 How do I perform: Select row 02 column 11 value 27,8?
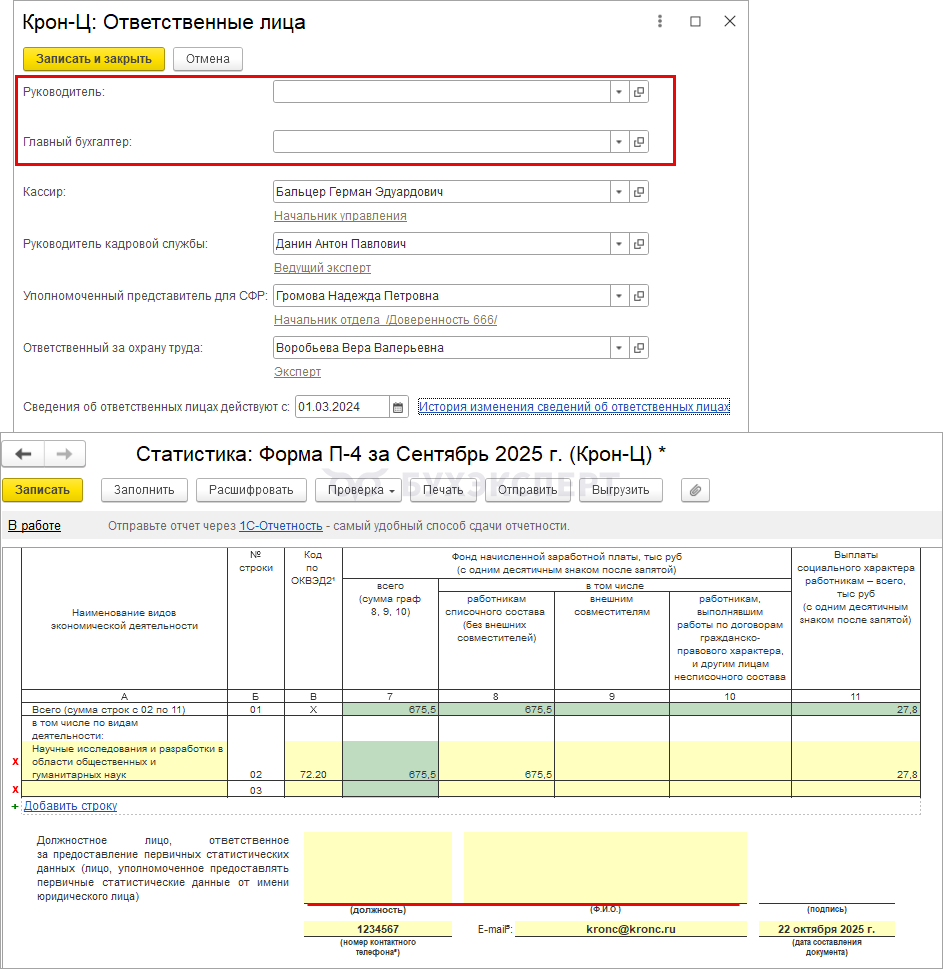[856, 761]
